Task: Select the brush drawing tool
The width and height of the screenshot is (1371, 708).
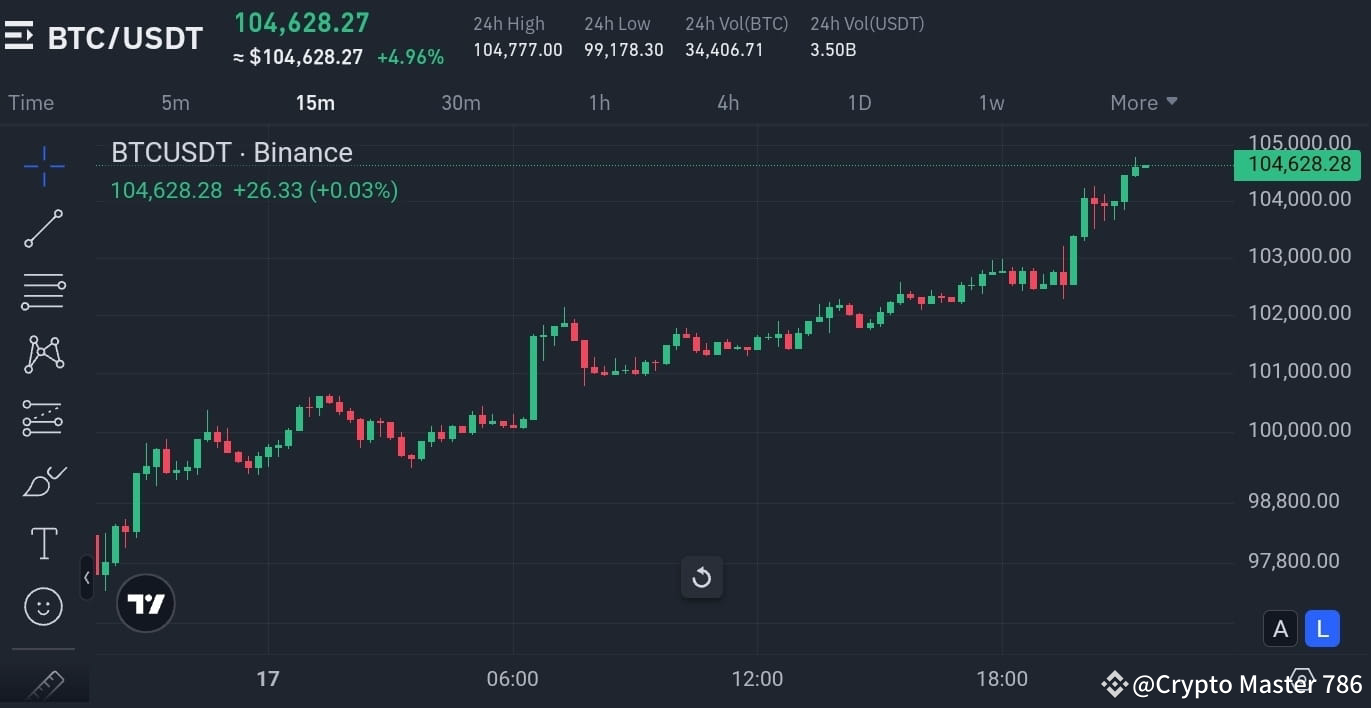Action: click(x=43, y=480)
